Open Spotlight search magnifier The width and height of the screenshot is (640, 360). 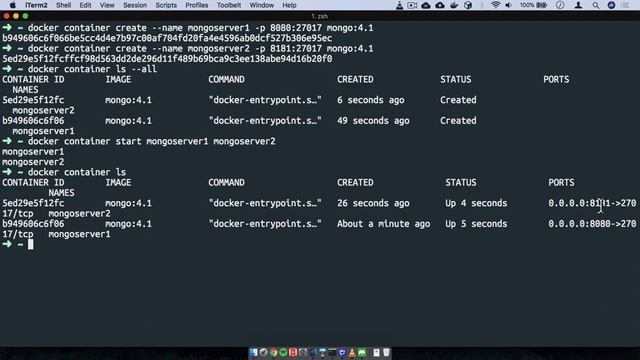596,5
